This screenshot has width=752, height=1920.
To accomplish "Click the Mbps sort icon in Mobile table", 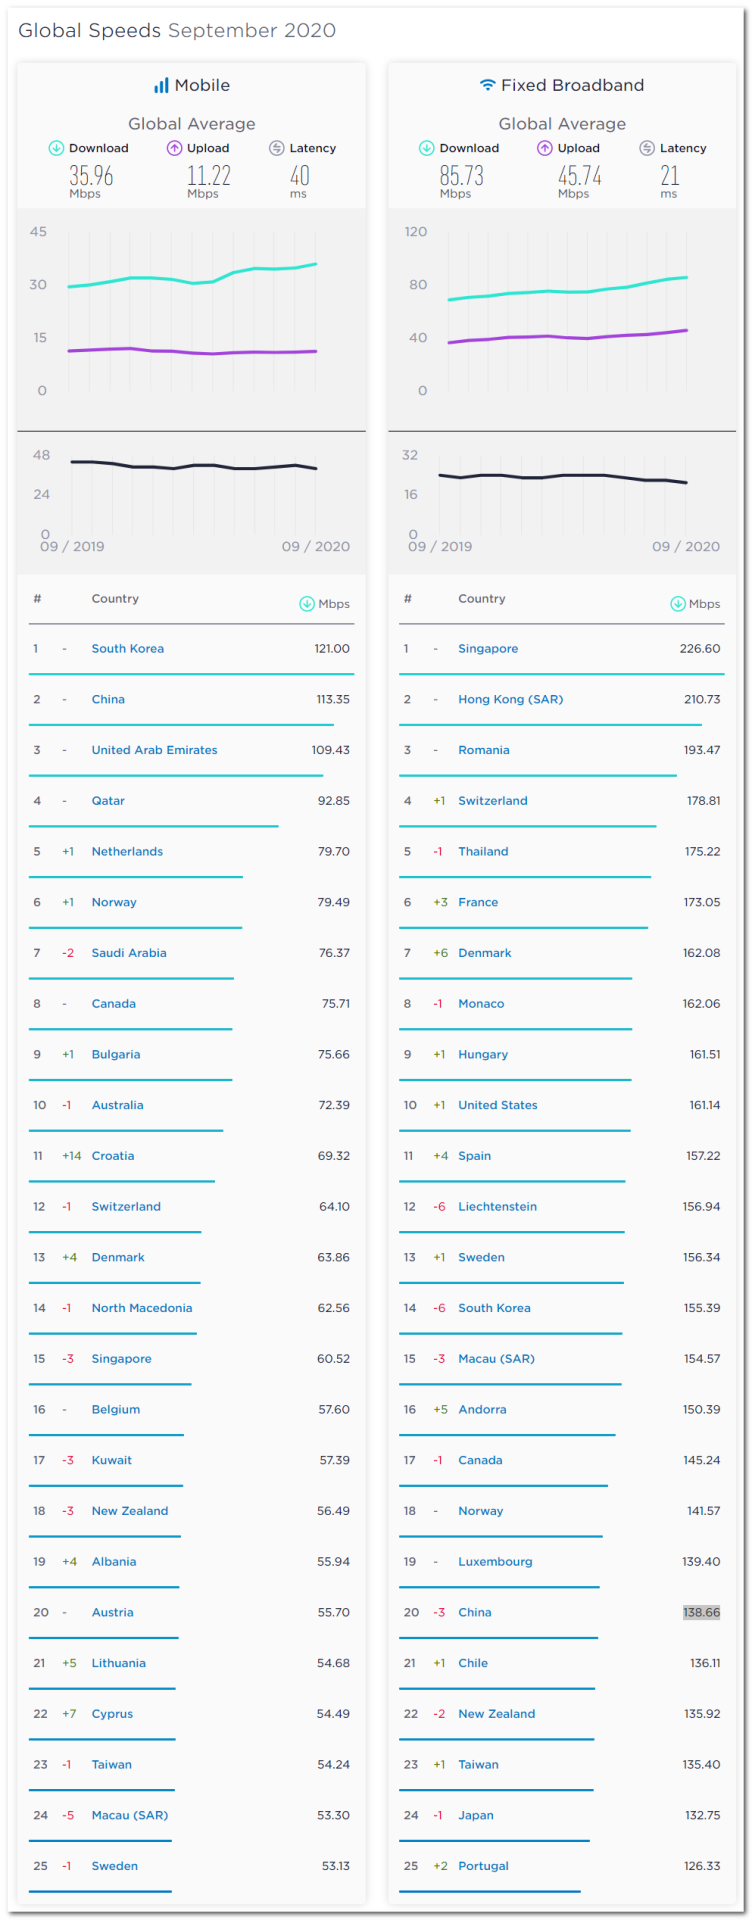I will [307, 604].
